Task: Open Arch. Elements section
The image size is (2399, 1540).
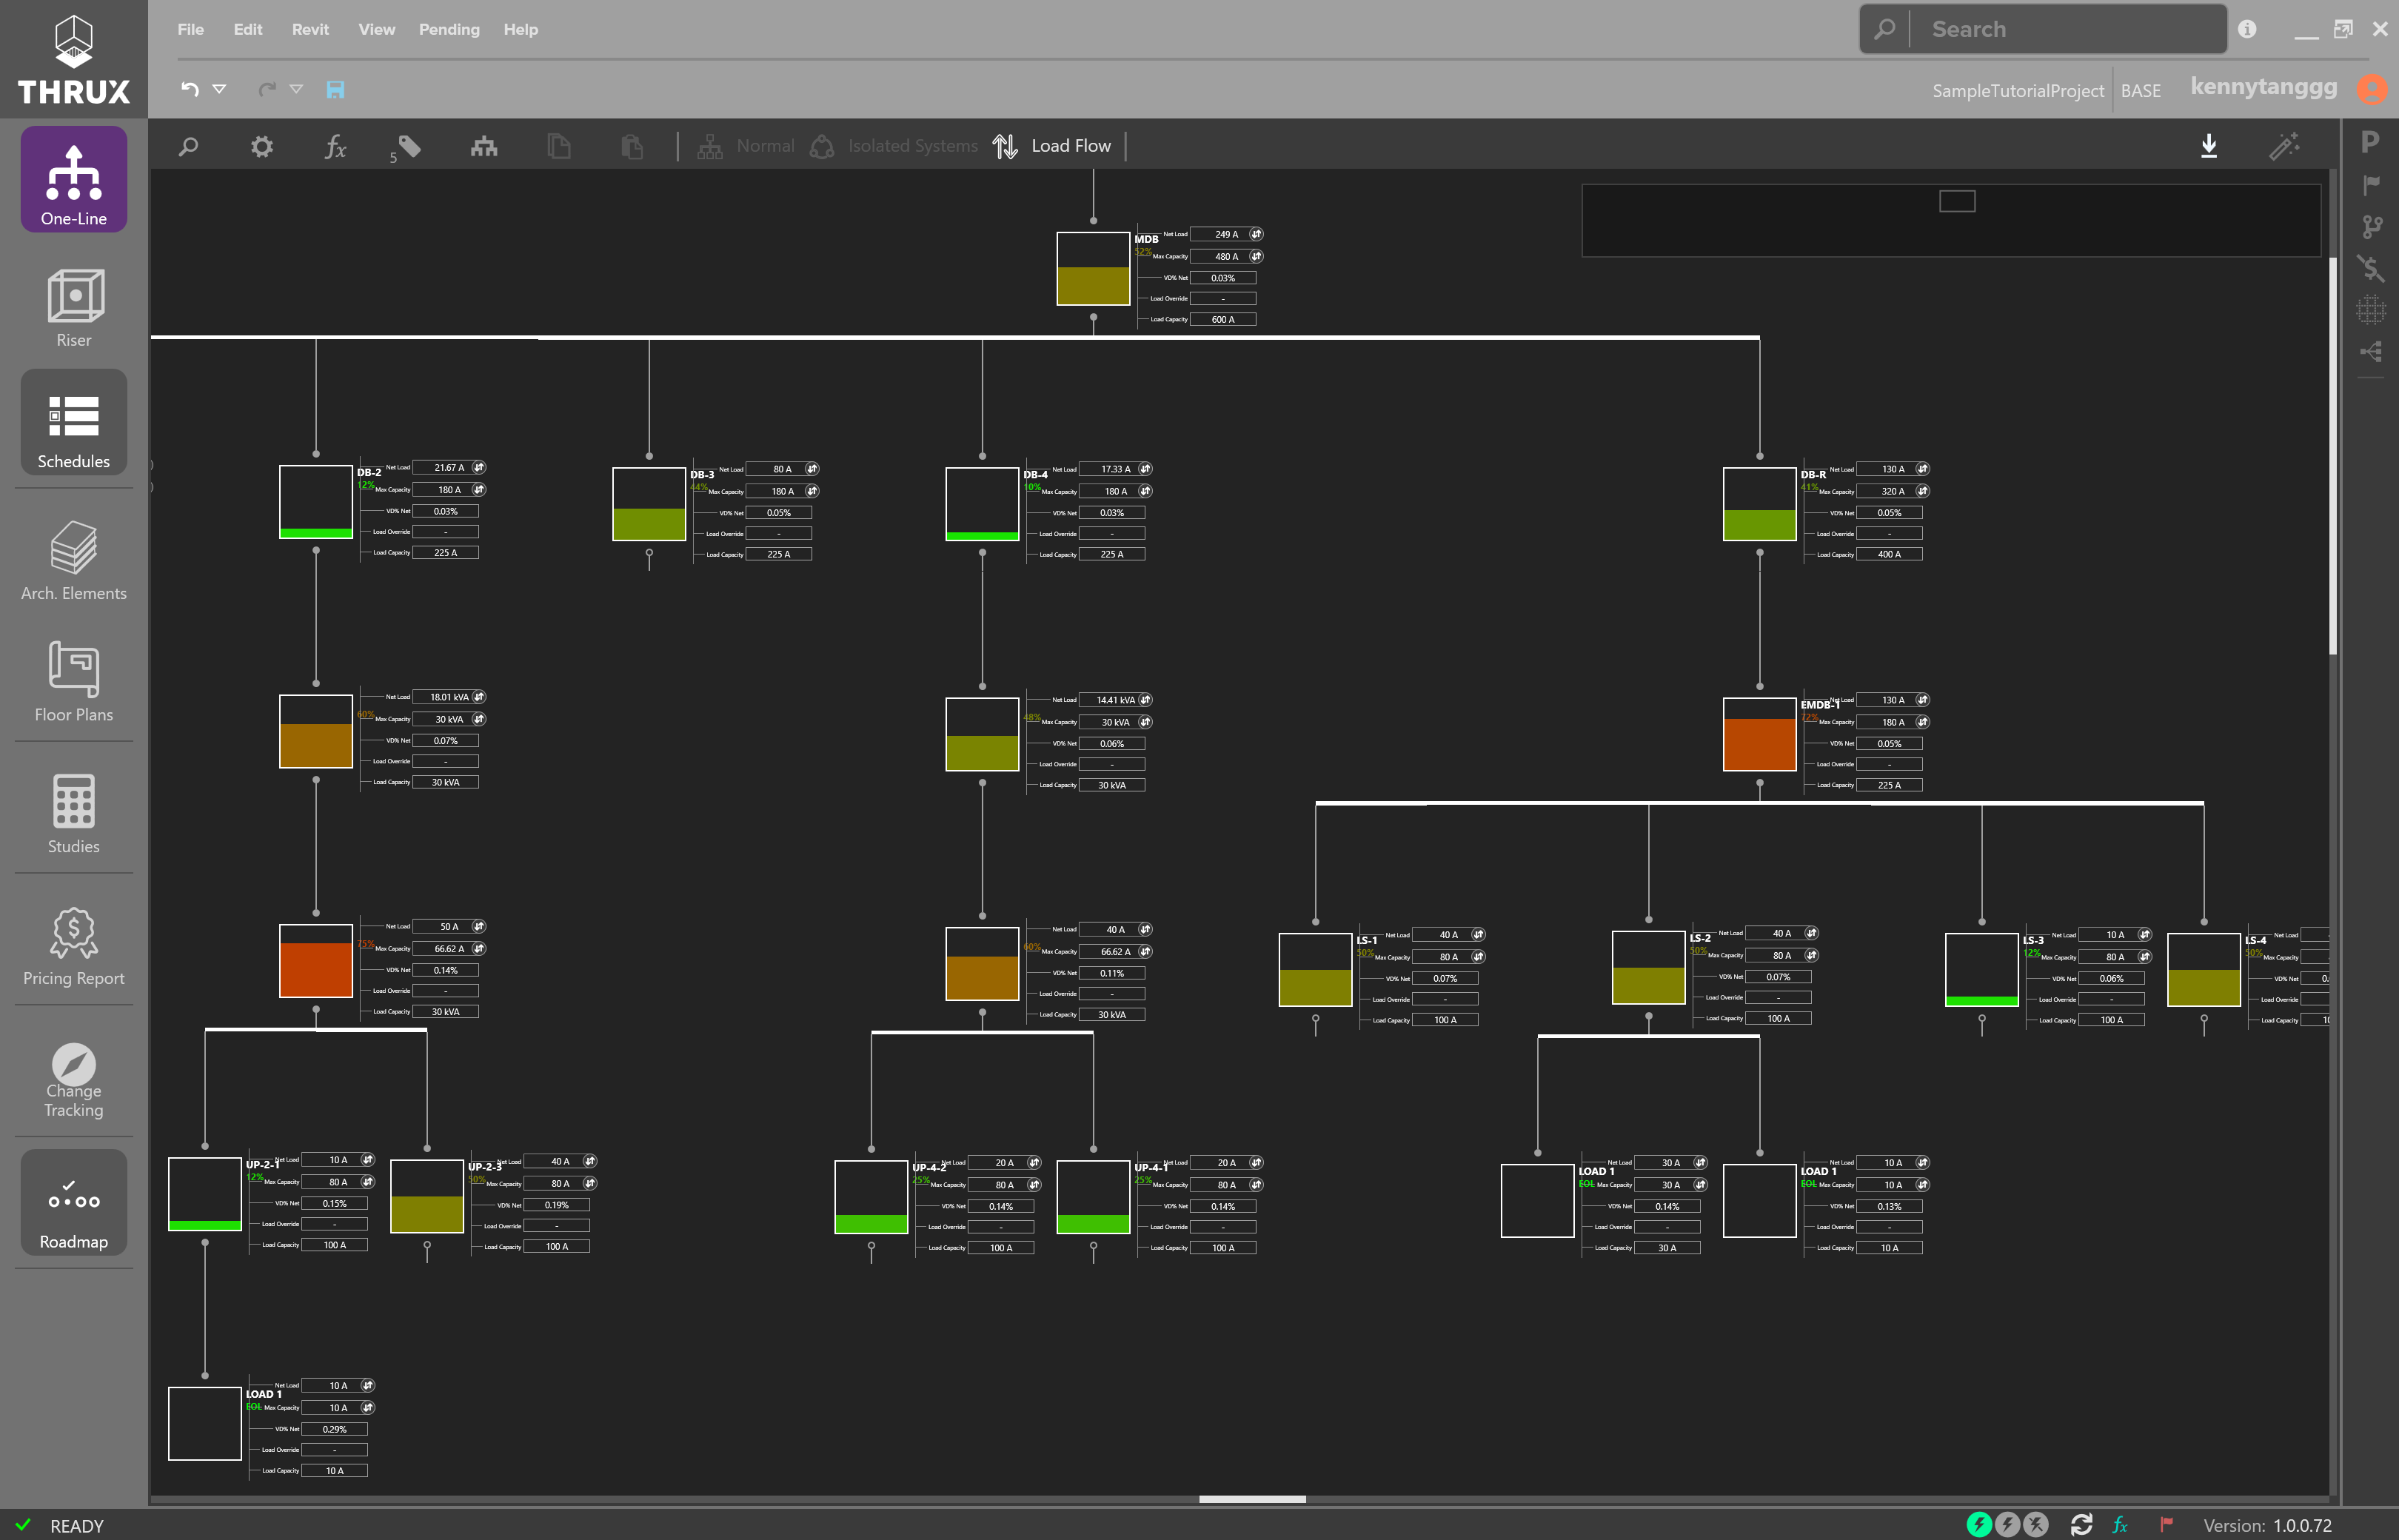Action: pyautogui.click(x=73, y=559)
